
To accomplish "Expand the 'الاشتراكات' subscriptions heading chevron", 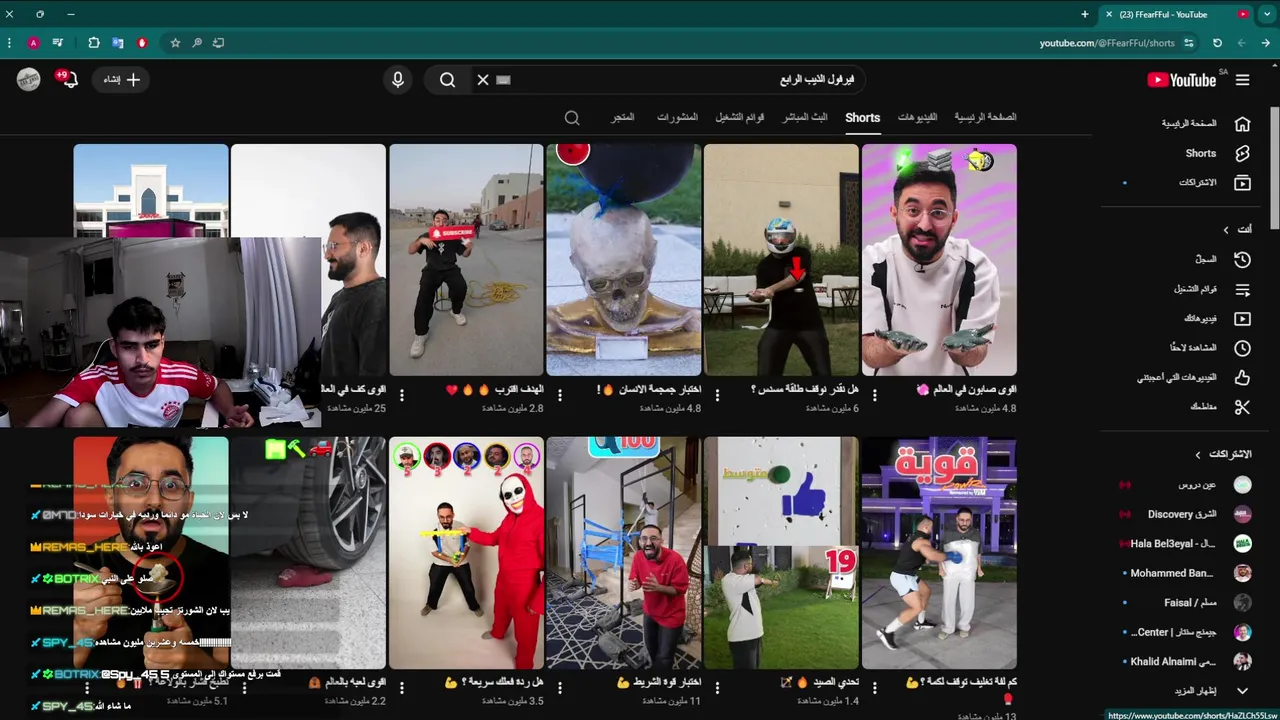I will pos(1197,455).
